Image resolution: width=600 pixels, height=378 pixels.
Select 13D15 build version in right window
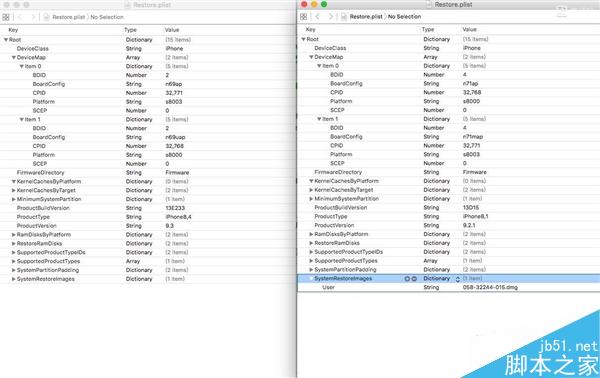coord(471,208)
